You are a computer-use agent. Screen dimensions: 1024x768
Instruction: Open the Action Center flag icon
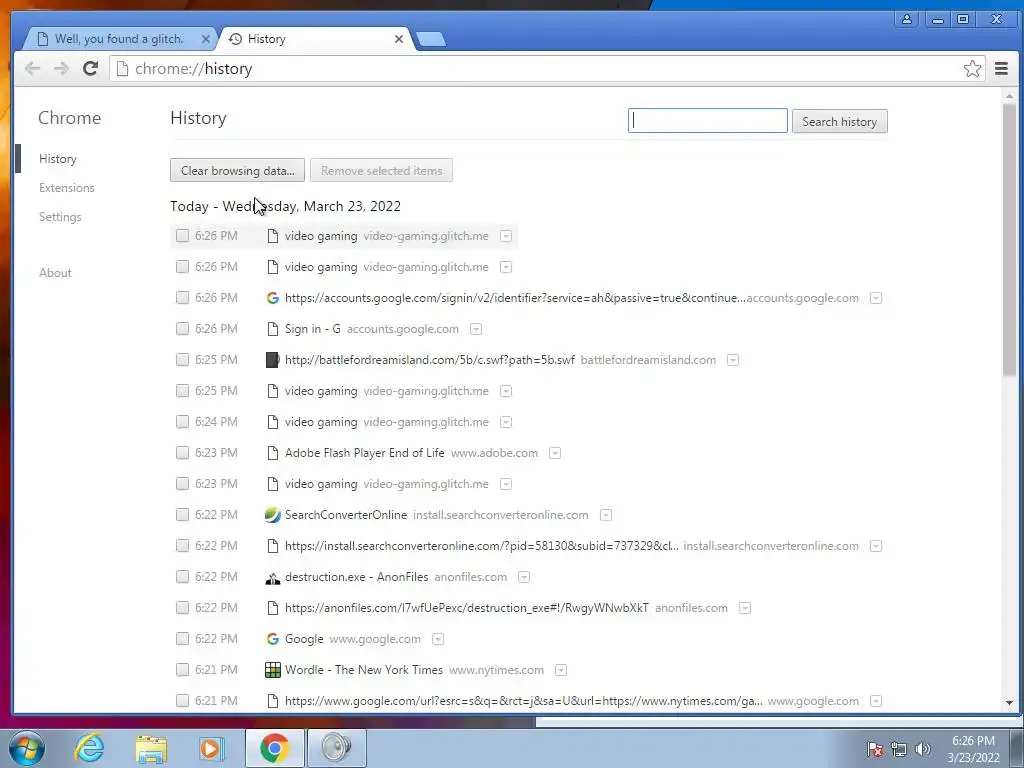pyautogui.click(x=875, y=749)
